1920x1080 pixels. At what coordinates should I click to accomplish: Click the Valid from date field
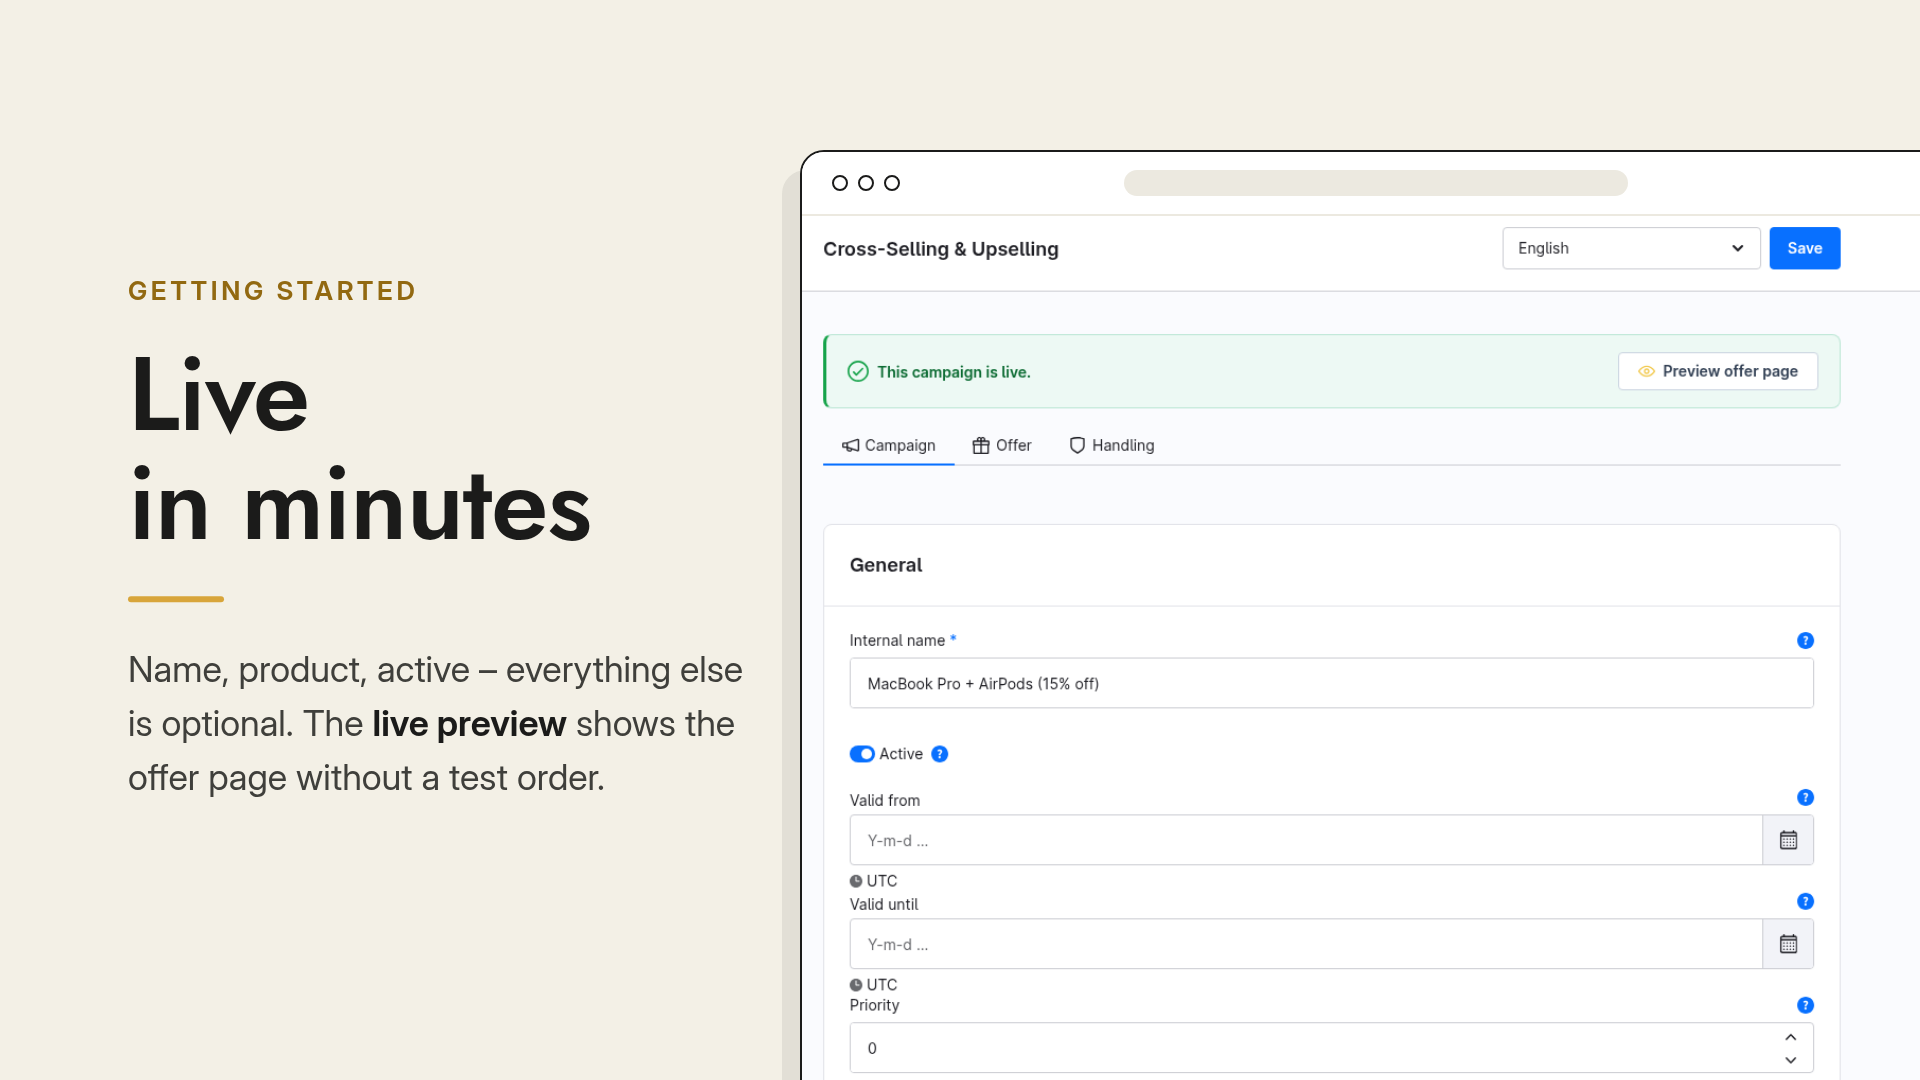1306,840
